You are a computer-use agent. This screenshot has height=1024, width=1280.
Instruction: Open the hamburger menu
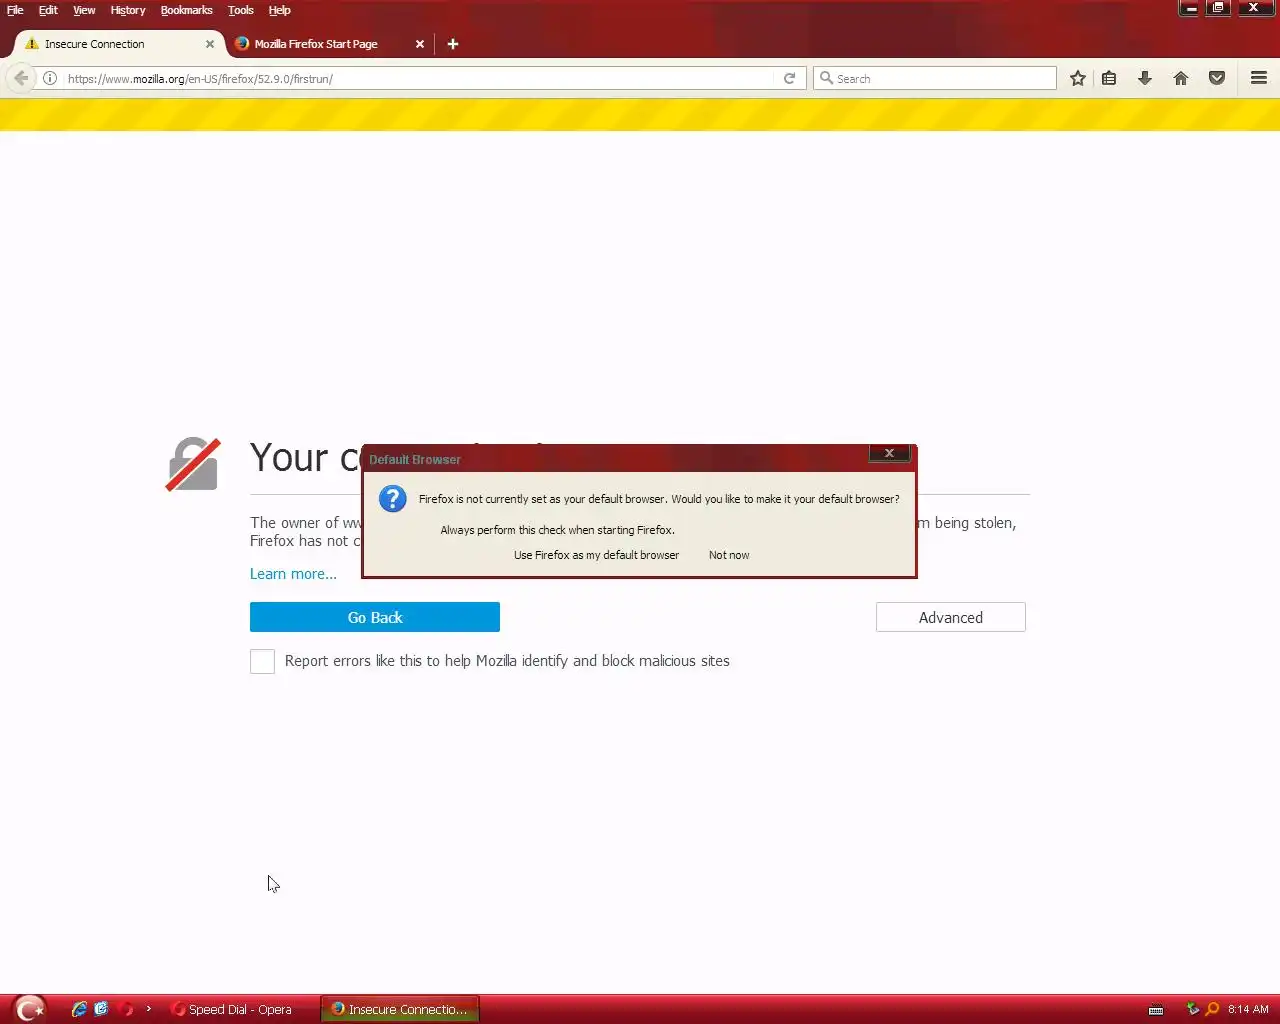pos(1259,78)
